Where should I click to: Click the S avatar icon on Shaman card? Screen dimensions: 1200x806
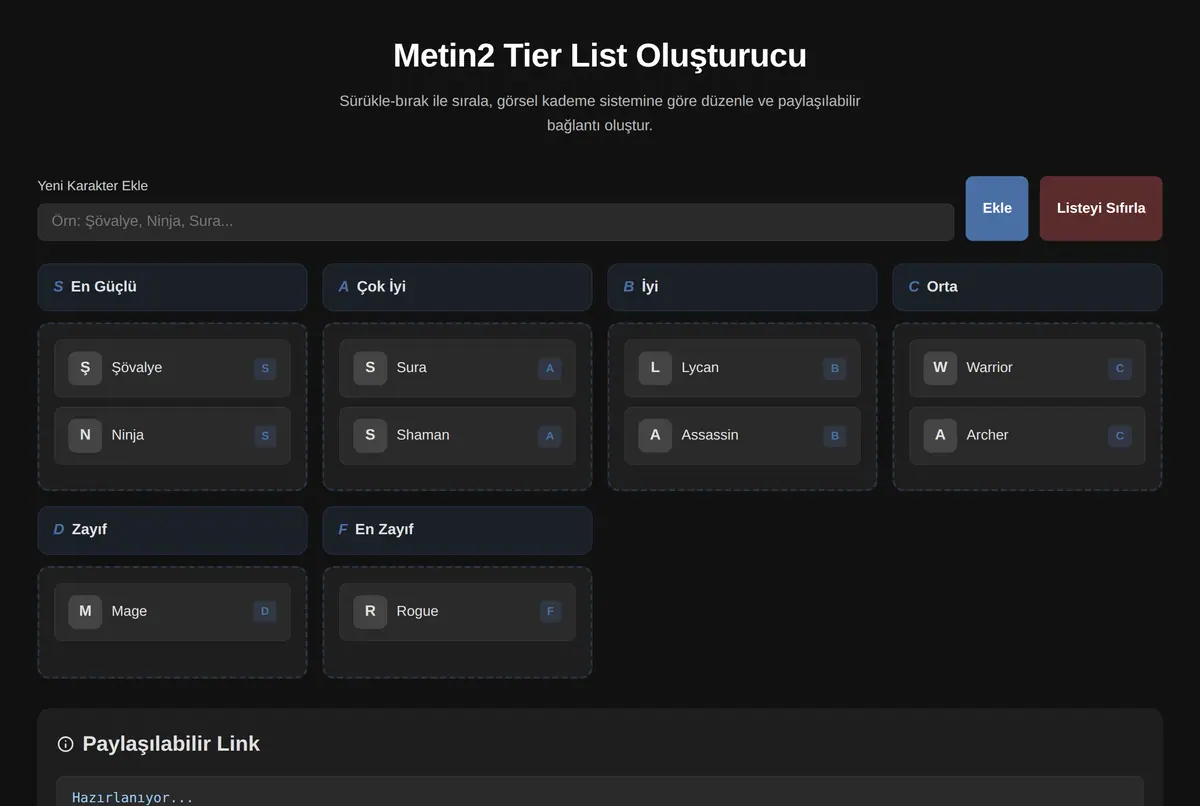tap(370, 435)
